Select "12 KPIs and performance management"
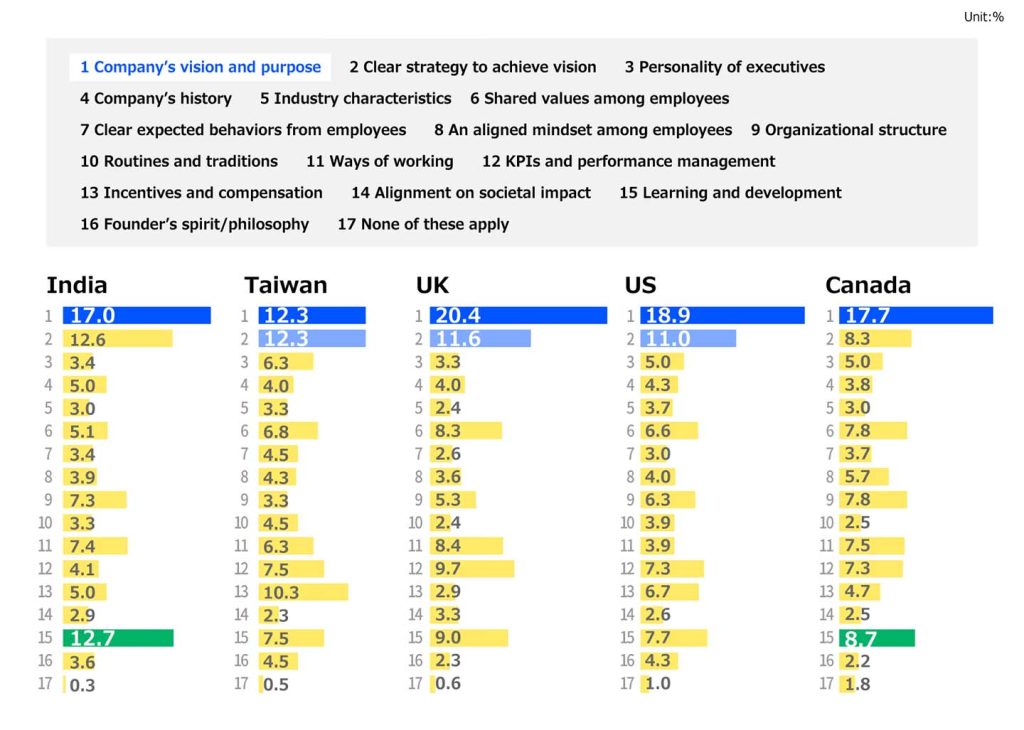Image resolution: width=1024 pixels, height=730 pixels. coord(628,161)
